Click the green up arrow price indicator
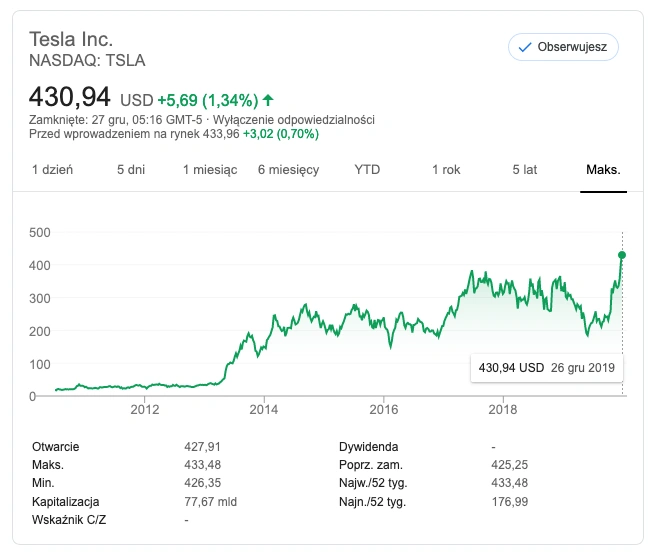The height and width of the screenshot is (556, 656). (x=268, y=100)
